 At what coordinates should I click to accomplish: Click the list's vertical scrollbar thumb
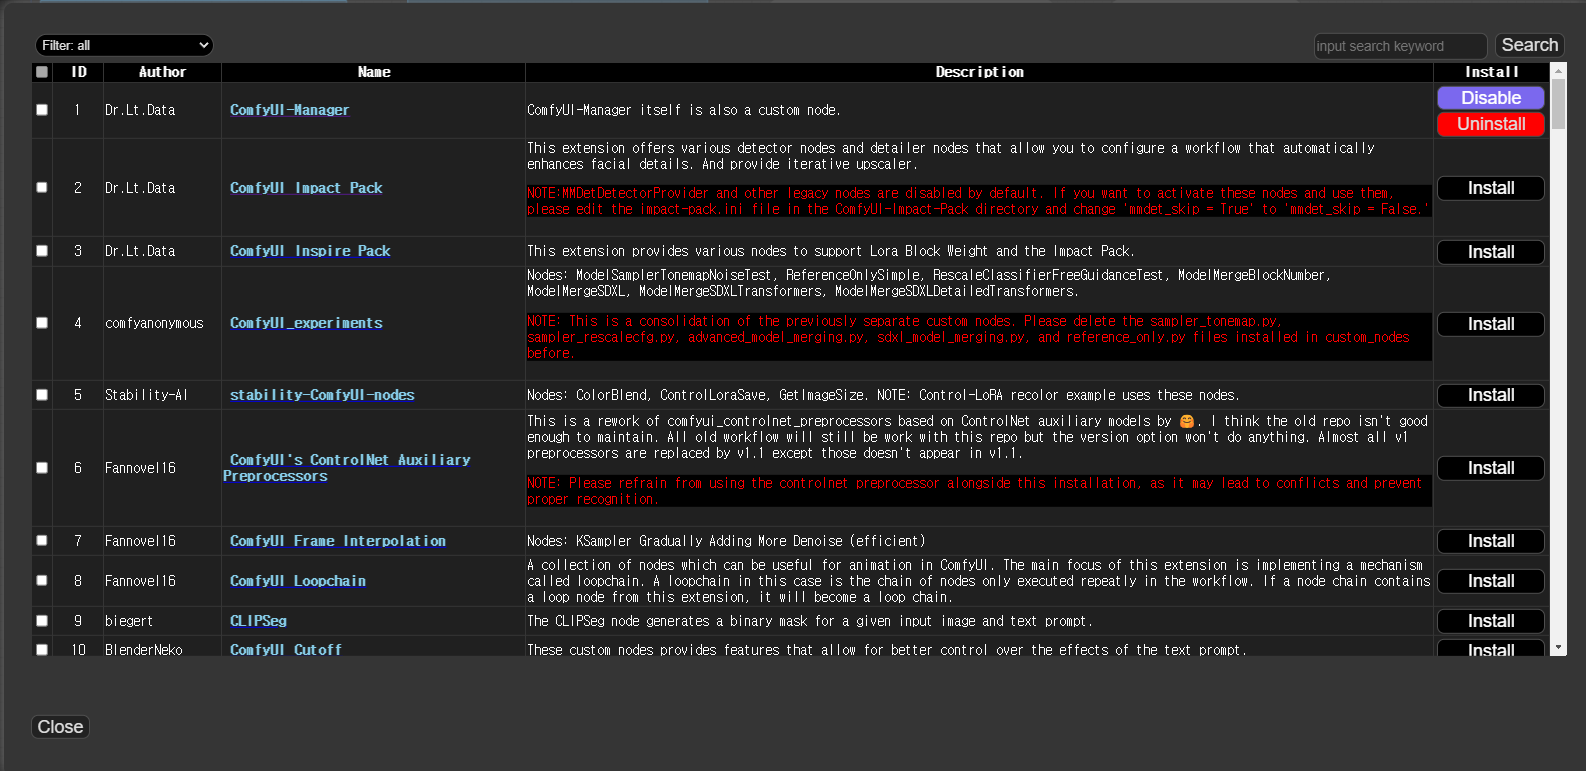[x=1558, y=106]
